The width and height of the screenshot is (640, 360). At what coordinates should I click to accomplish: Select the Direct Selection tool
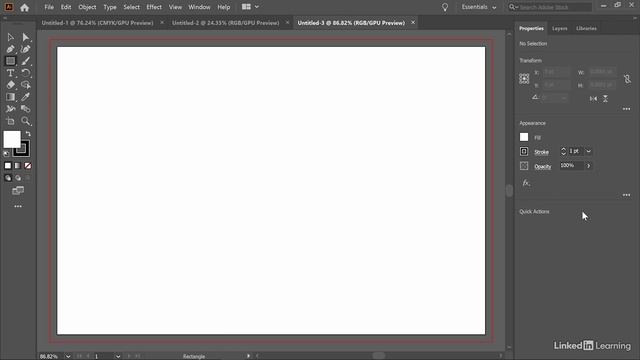pyautogui.click(x=25, y=38)
